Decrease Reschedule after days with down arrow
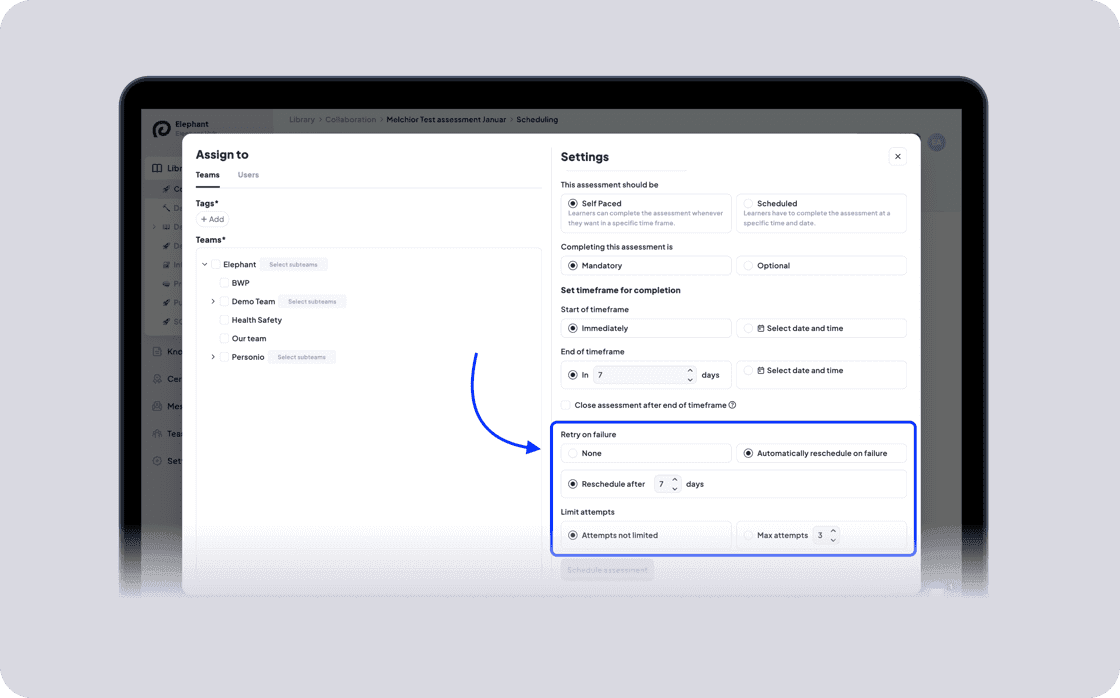The width and height of the screenshot is (1120, 698). pyautogui.click(x=675, y=489)
